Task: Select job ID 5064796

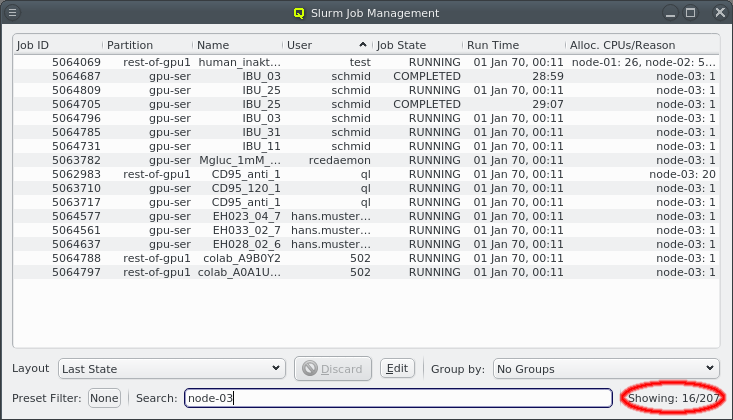Action: click(x=76, y=118)
